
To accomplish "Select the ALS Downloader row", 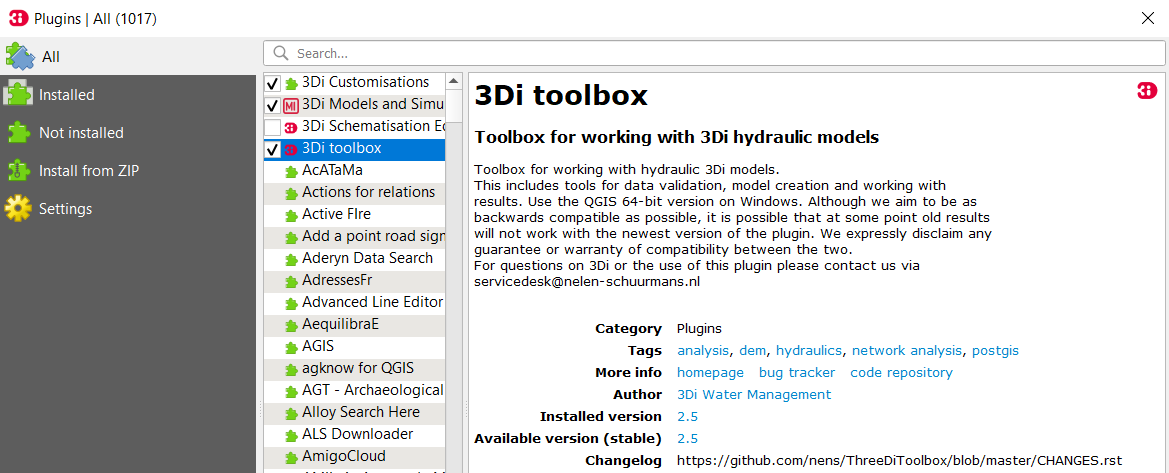I will [x=354, y=435].
